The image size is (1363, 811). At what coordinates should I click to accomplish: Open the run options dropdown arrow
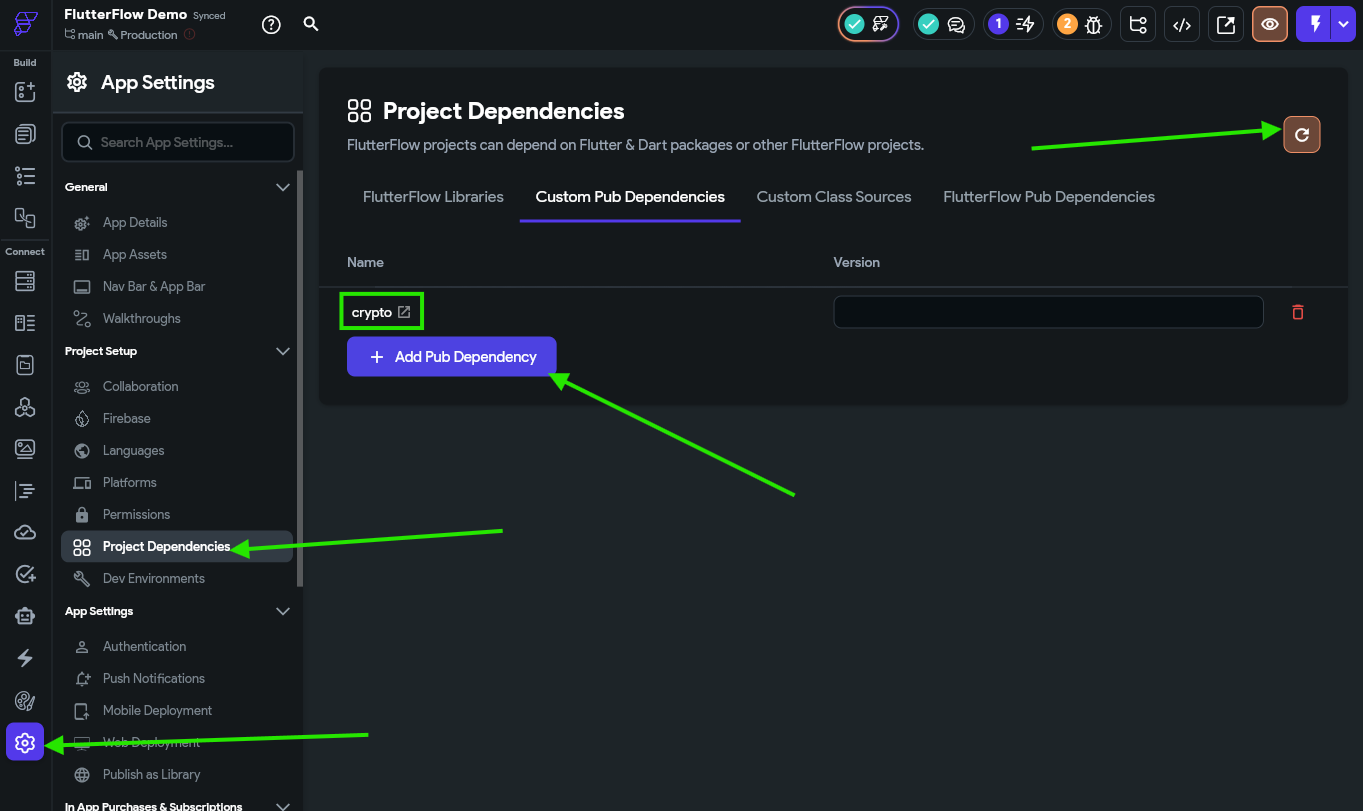coord(1343,25)
